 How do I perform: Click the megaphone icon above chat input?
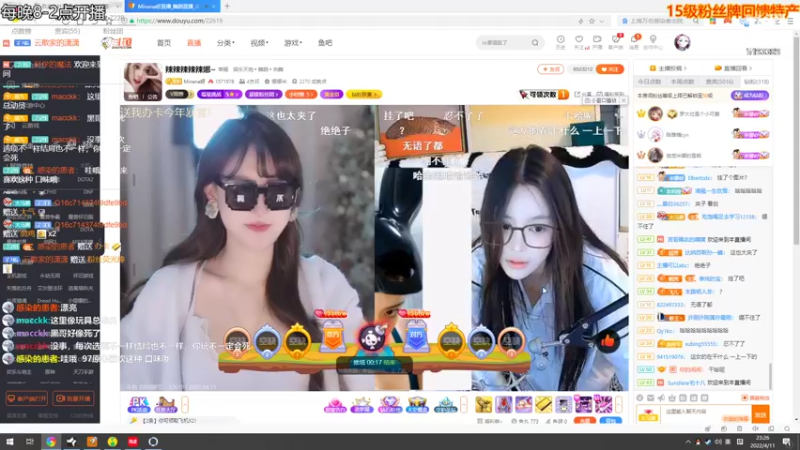(661, 397)
